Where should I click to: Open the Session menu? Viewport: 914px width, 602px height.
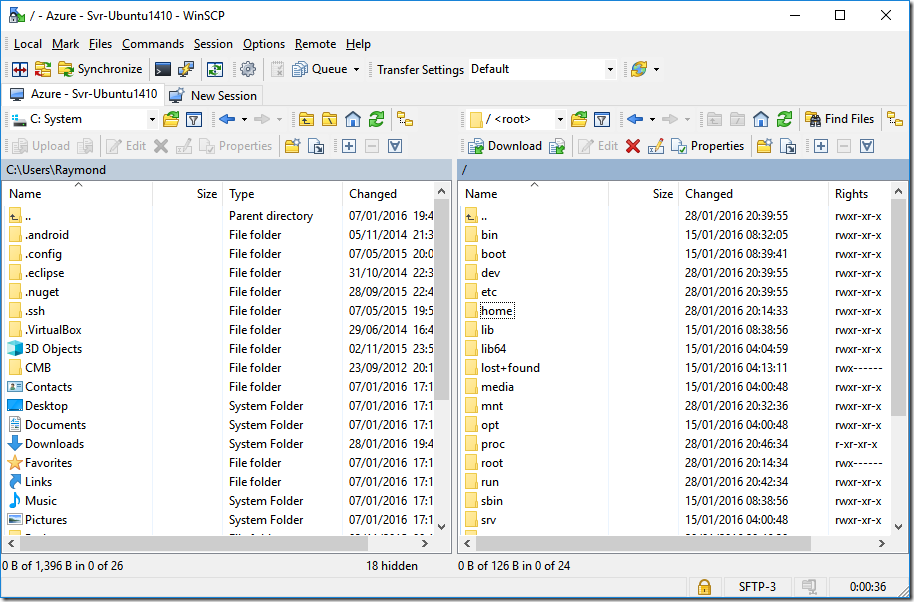(x=213, y=44)
